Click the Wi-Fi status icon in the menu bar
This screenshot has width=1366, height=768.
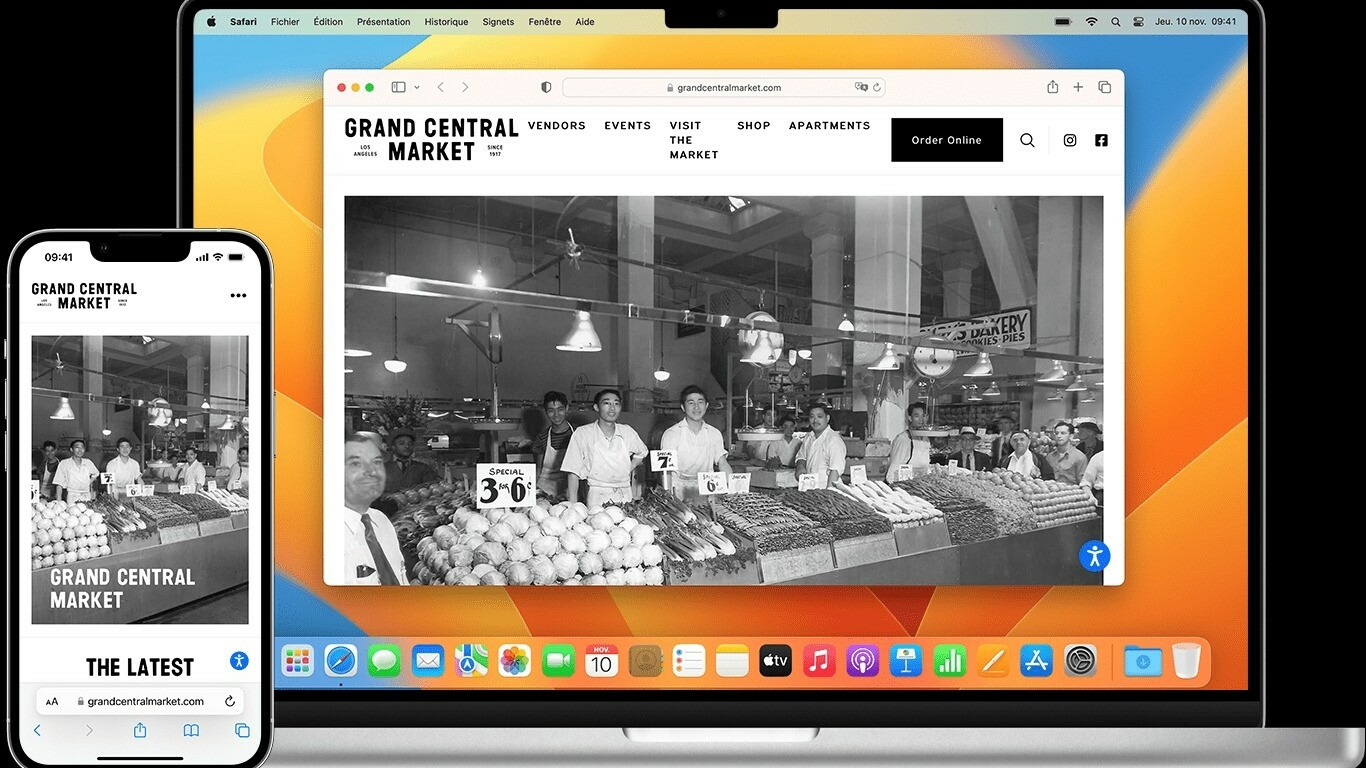(x=1091, y=21)
